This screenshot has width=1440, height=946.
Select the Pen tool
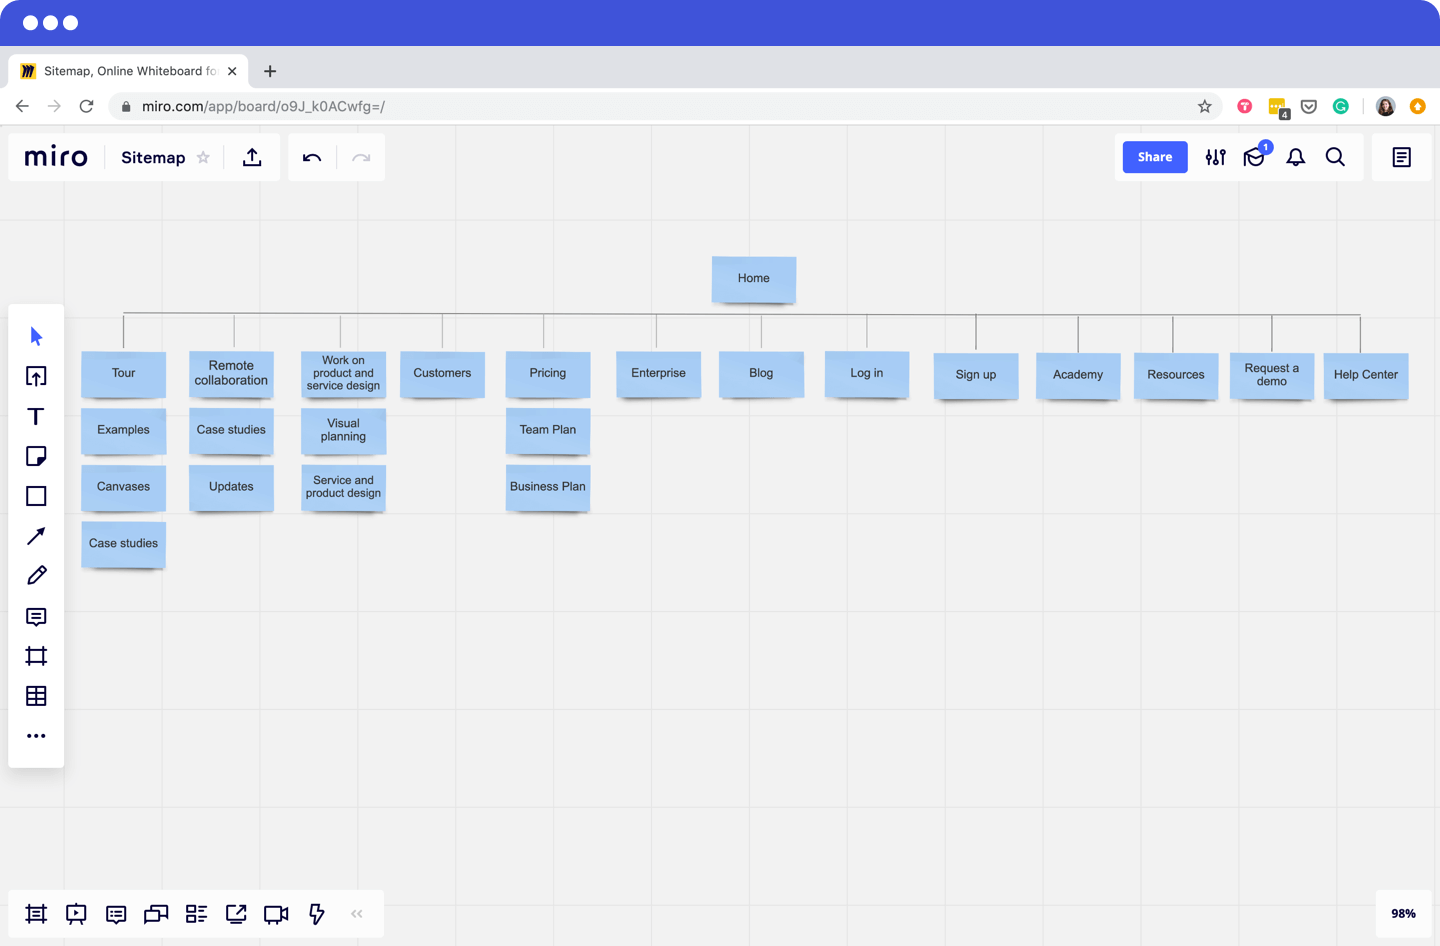[36, 575]
